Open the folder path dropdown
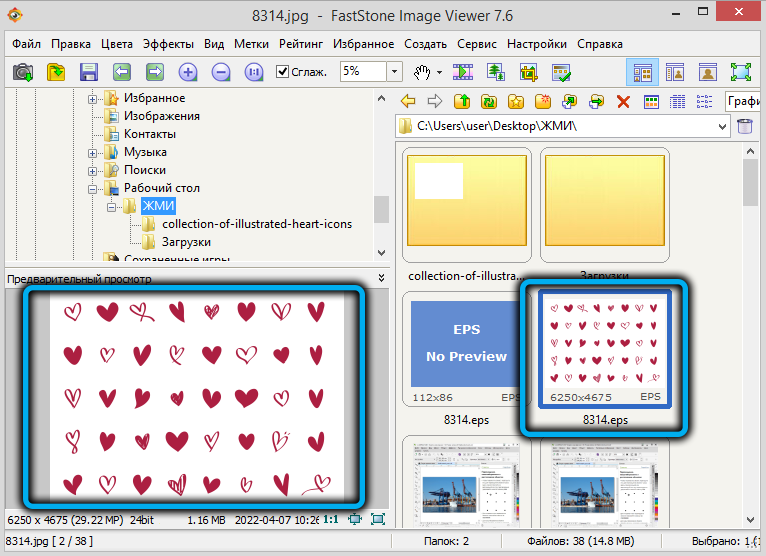 click(722, 127)
